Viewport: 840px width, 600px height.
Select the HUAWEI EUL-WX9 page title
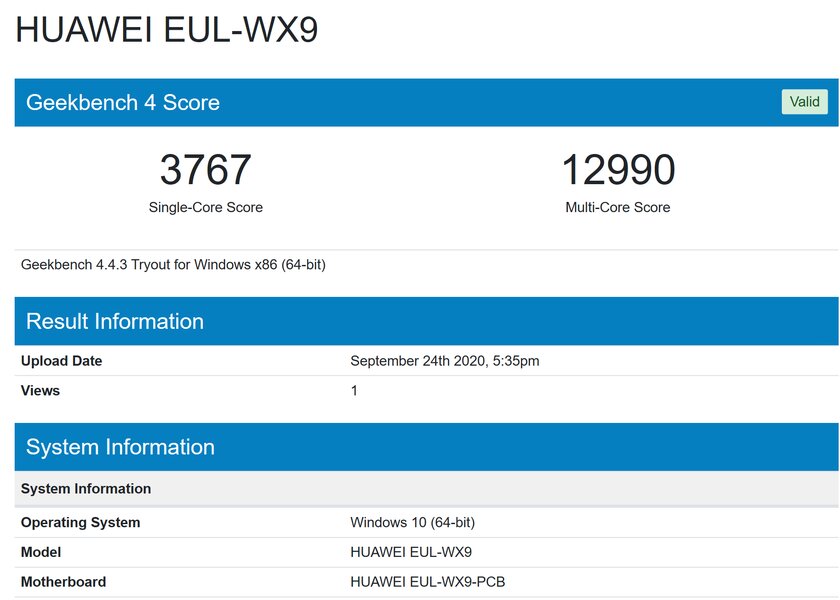click(167, 29)
